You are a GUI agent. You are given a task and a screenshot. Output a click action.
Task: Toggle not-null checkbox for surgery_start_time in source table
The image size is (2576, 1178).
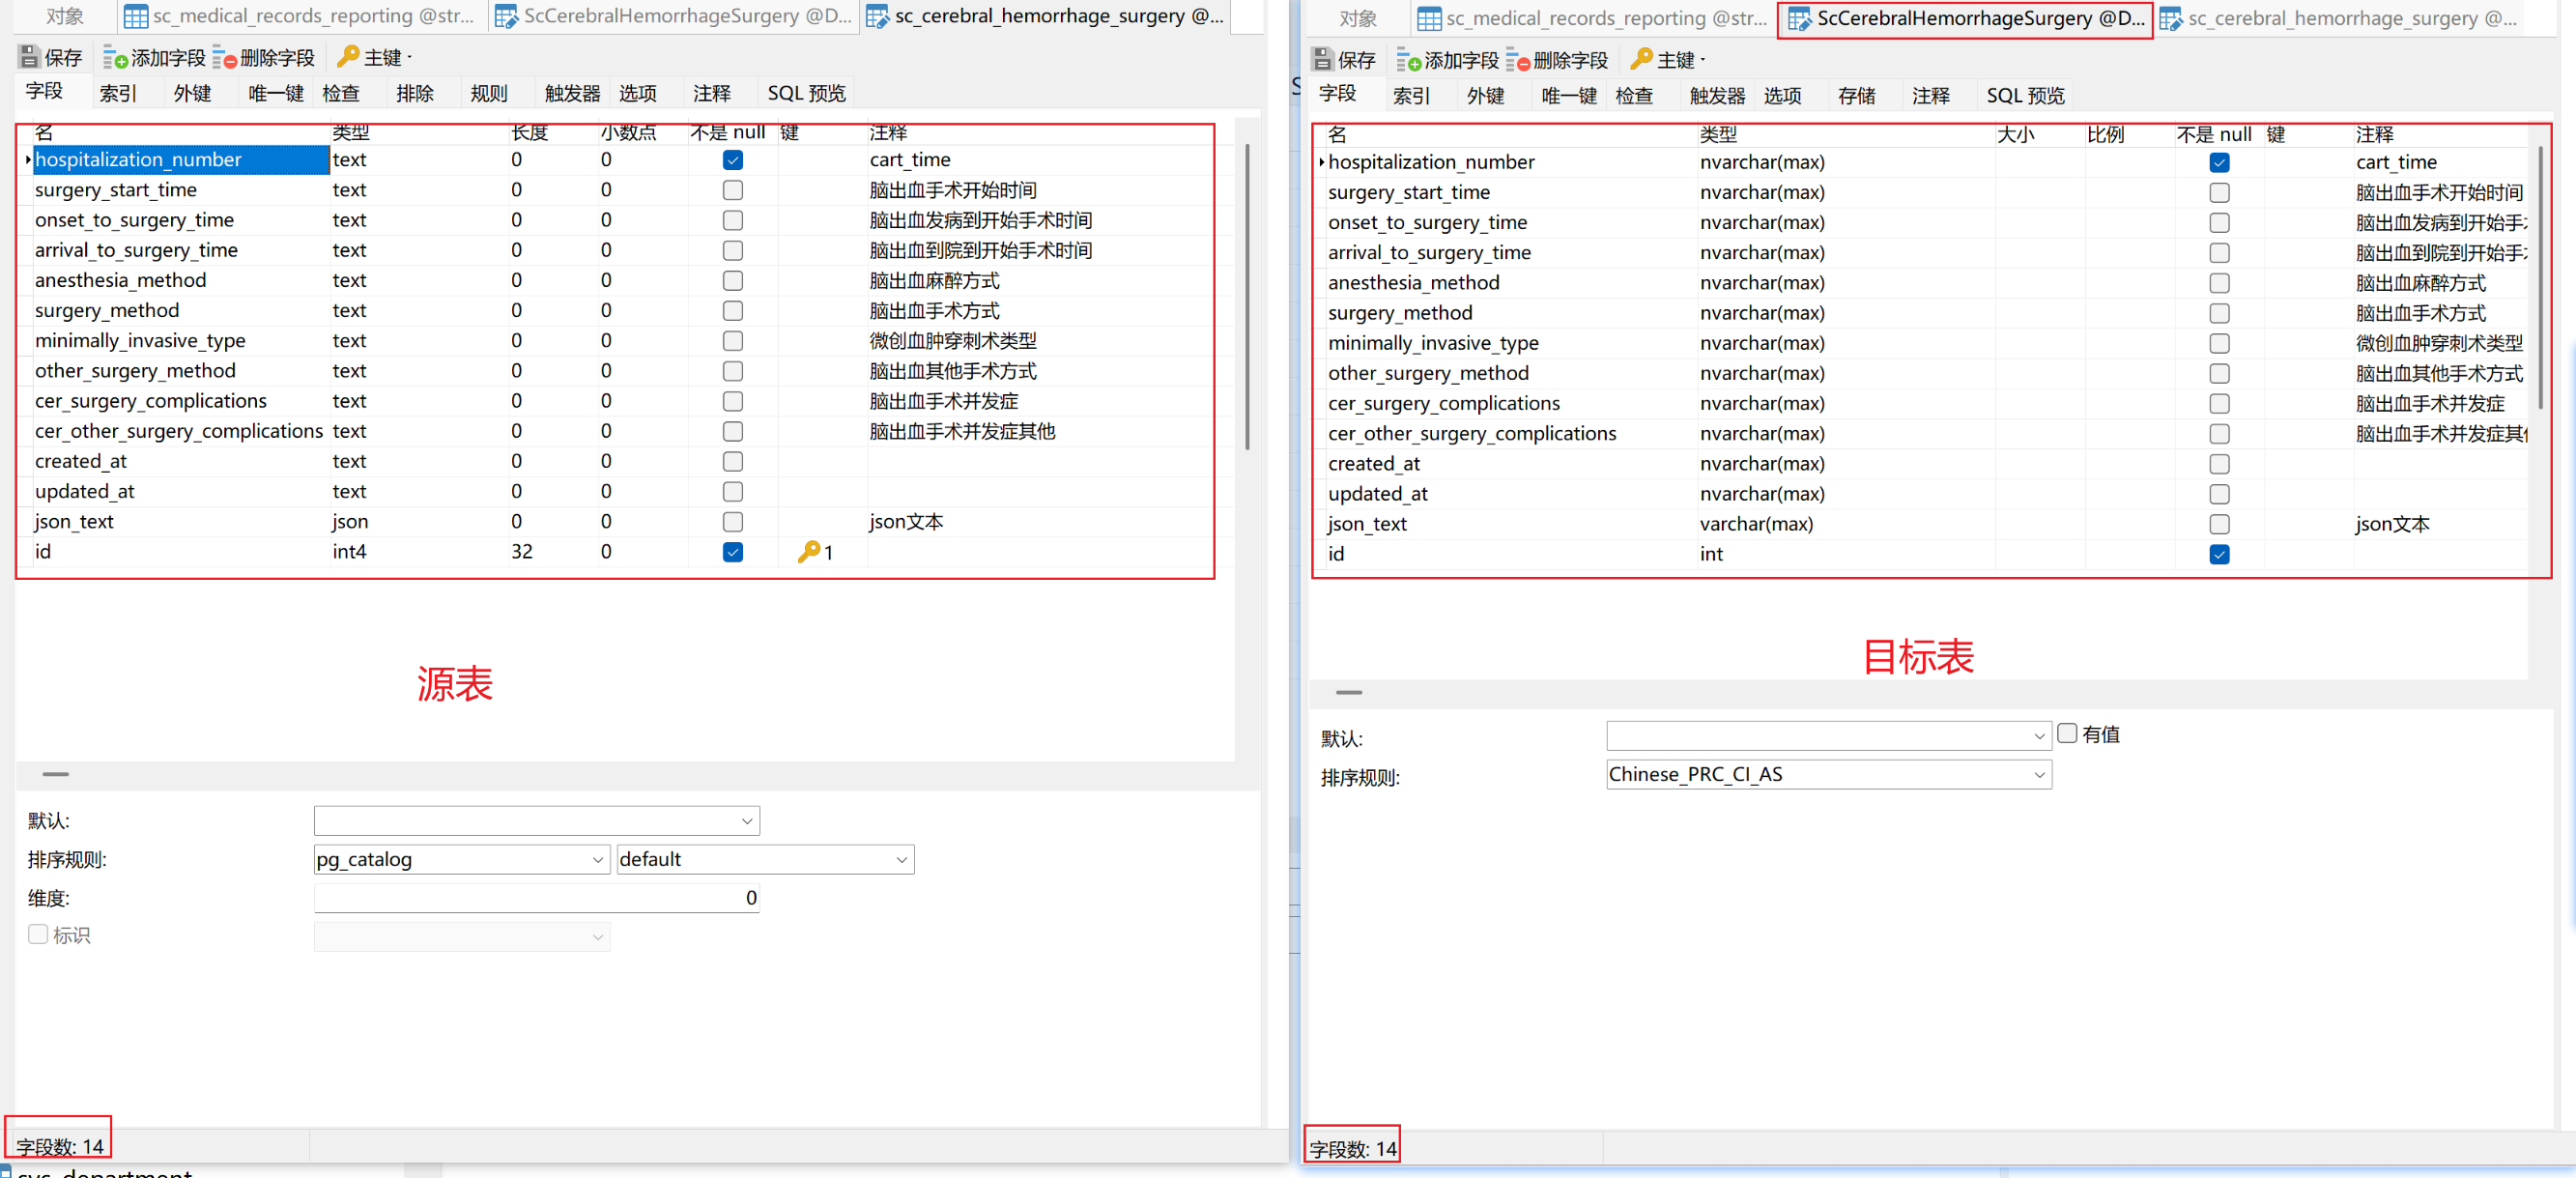coord(732,190)
